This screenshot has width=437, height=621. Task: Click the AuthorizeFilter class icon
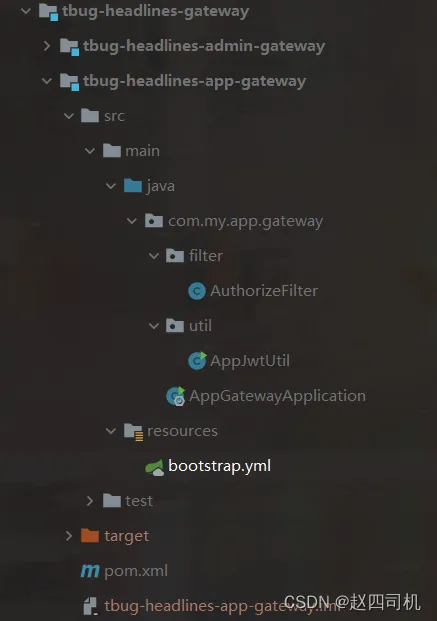pos(197,291)
